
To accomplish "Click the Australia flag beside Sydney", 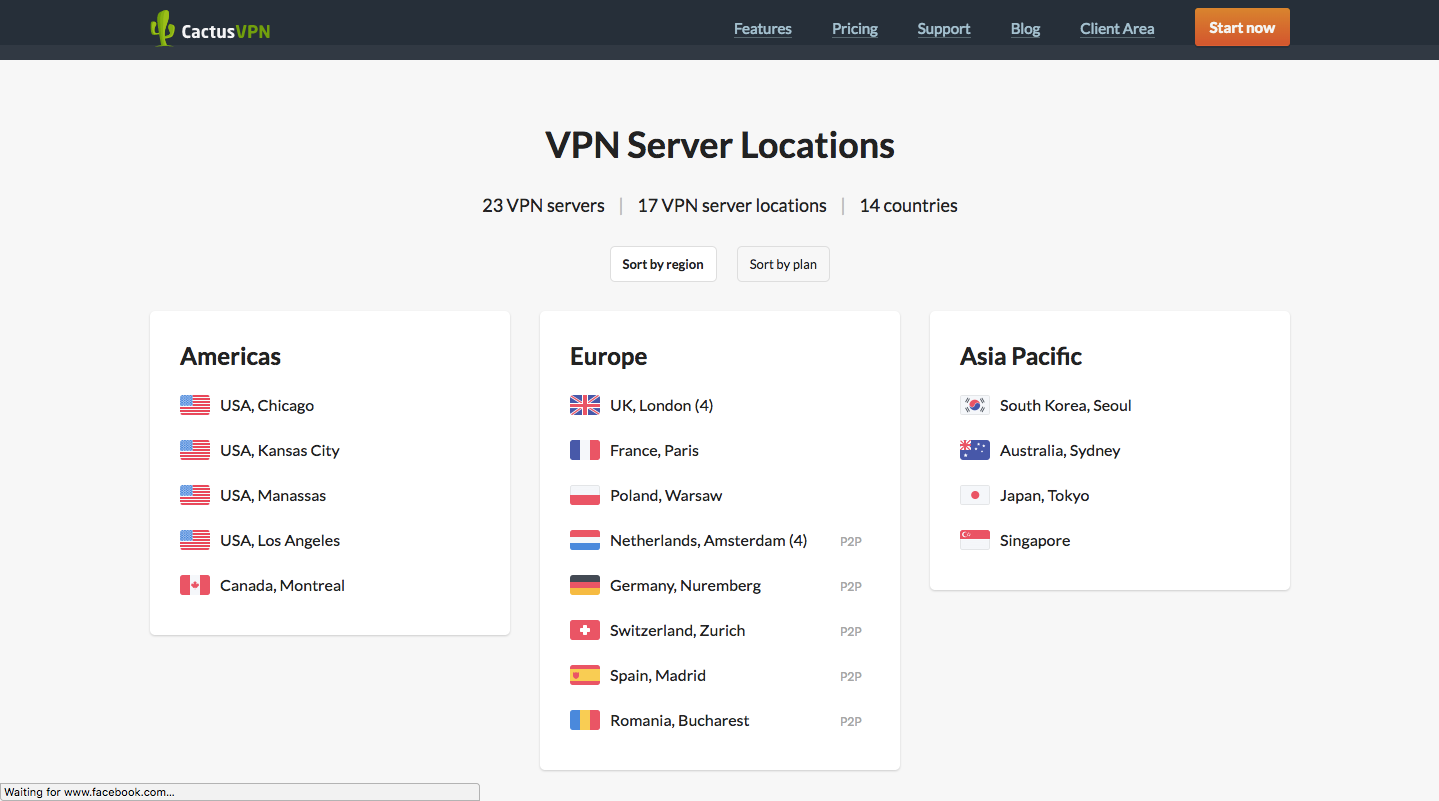I will pos(975,450).
